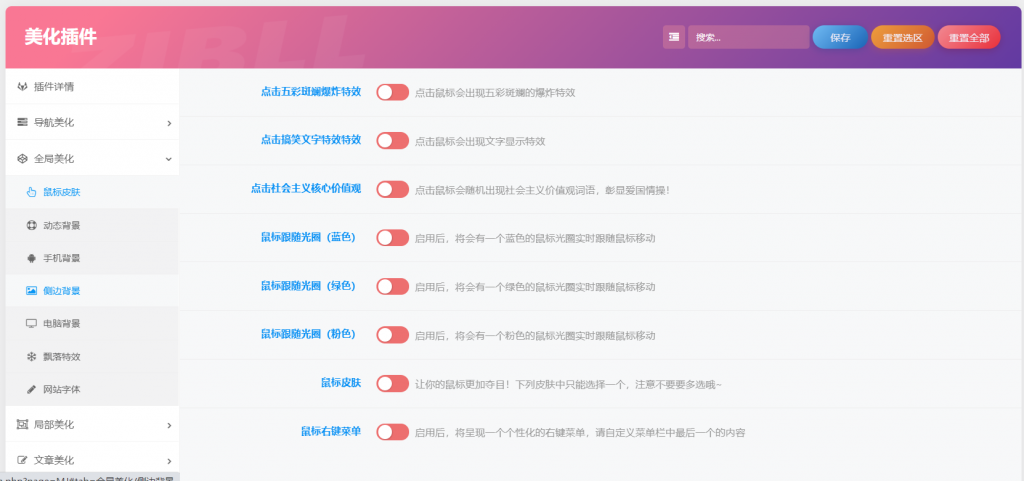Turn on the 鼠标皮肤 switch

pos(392,384)
